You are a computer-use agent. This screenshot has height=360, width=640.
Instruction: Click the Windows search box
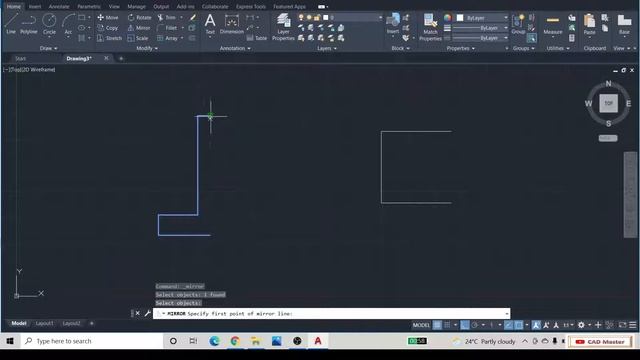click(x=91, y=341)
